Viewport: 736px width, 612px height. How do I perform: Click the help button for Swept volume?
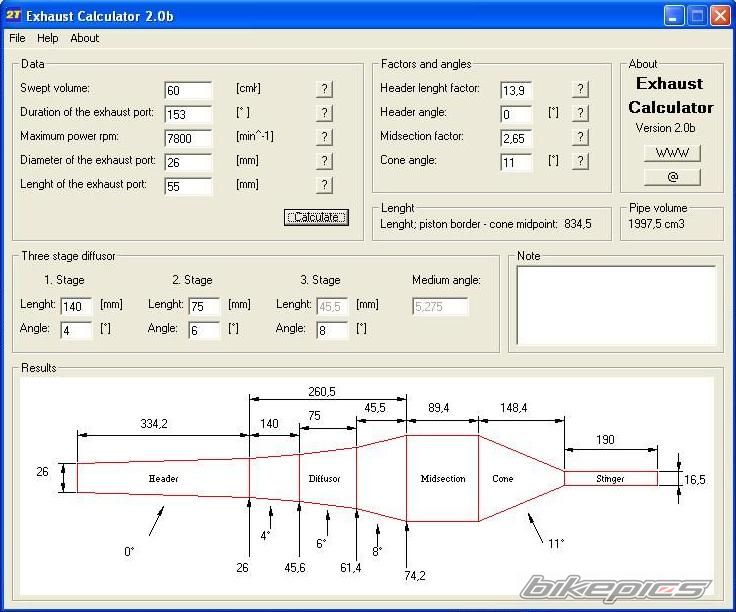324,89
